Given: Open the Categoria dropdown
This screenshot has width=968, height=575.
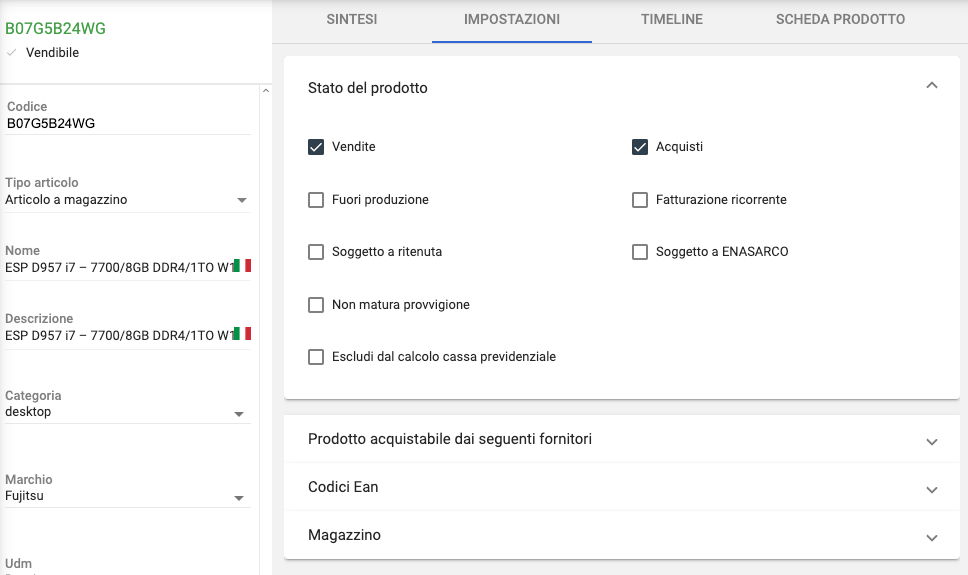Looking at the screenshot, I should tap(239, 414).
